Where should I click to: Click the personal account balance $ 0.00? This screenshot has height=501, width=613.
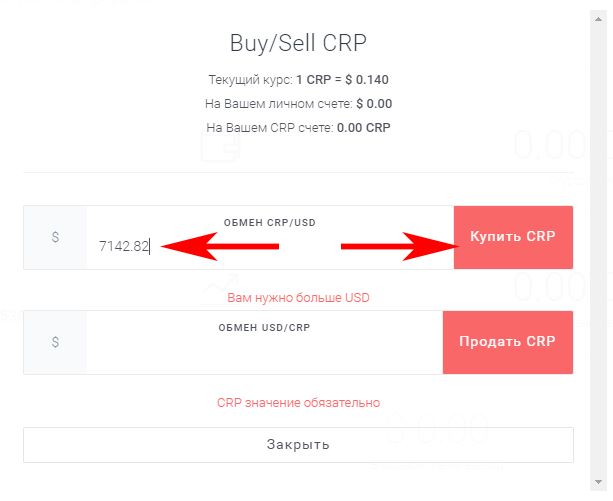(x=374, y=104)
